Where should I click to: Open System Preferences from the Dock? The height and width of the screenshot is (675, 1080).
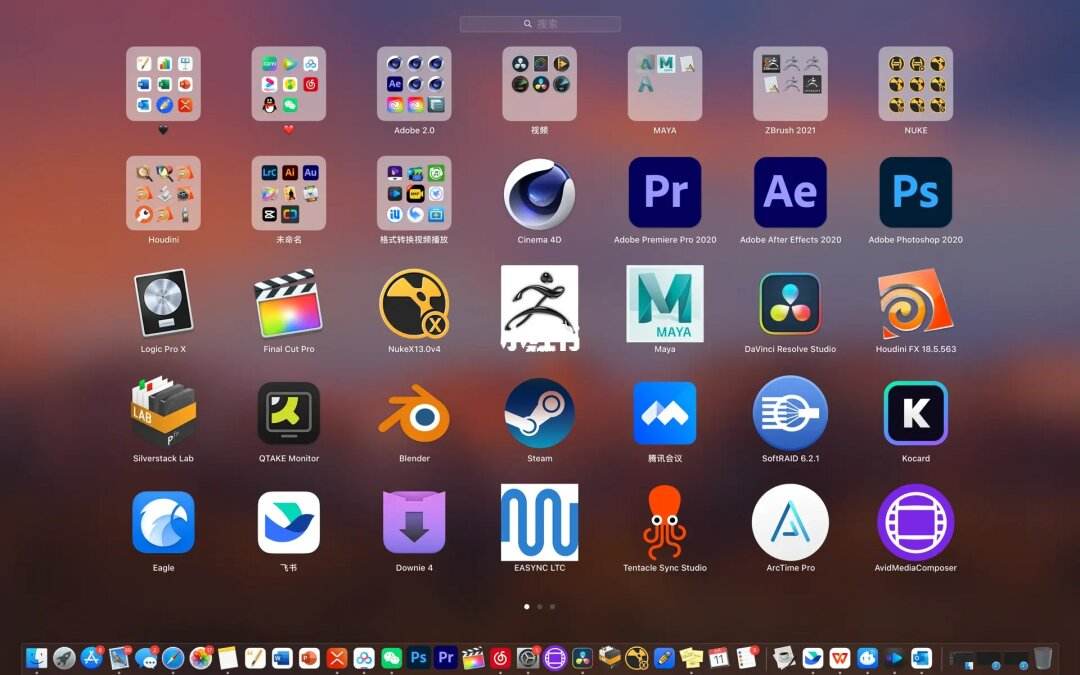tap(528, 658)
